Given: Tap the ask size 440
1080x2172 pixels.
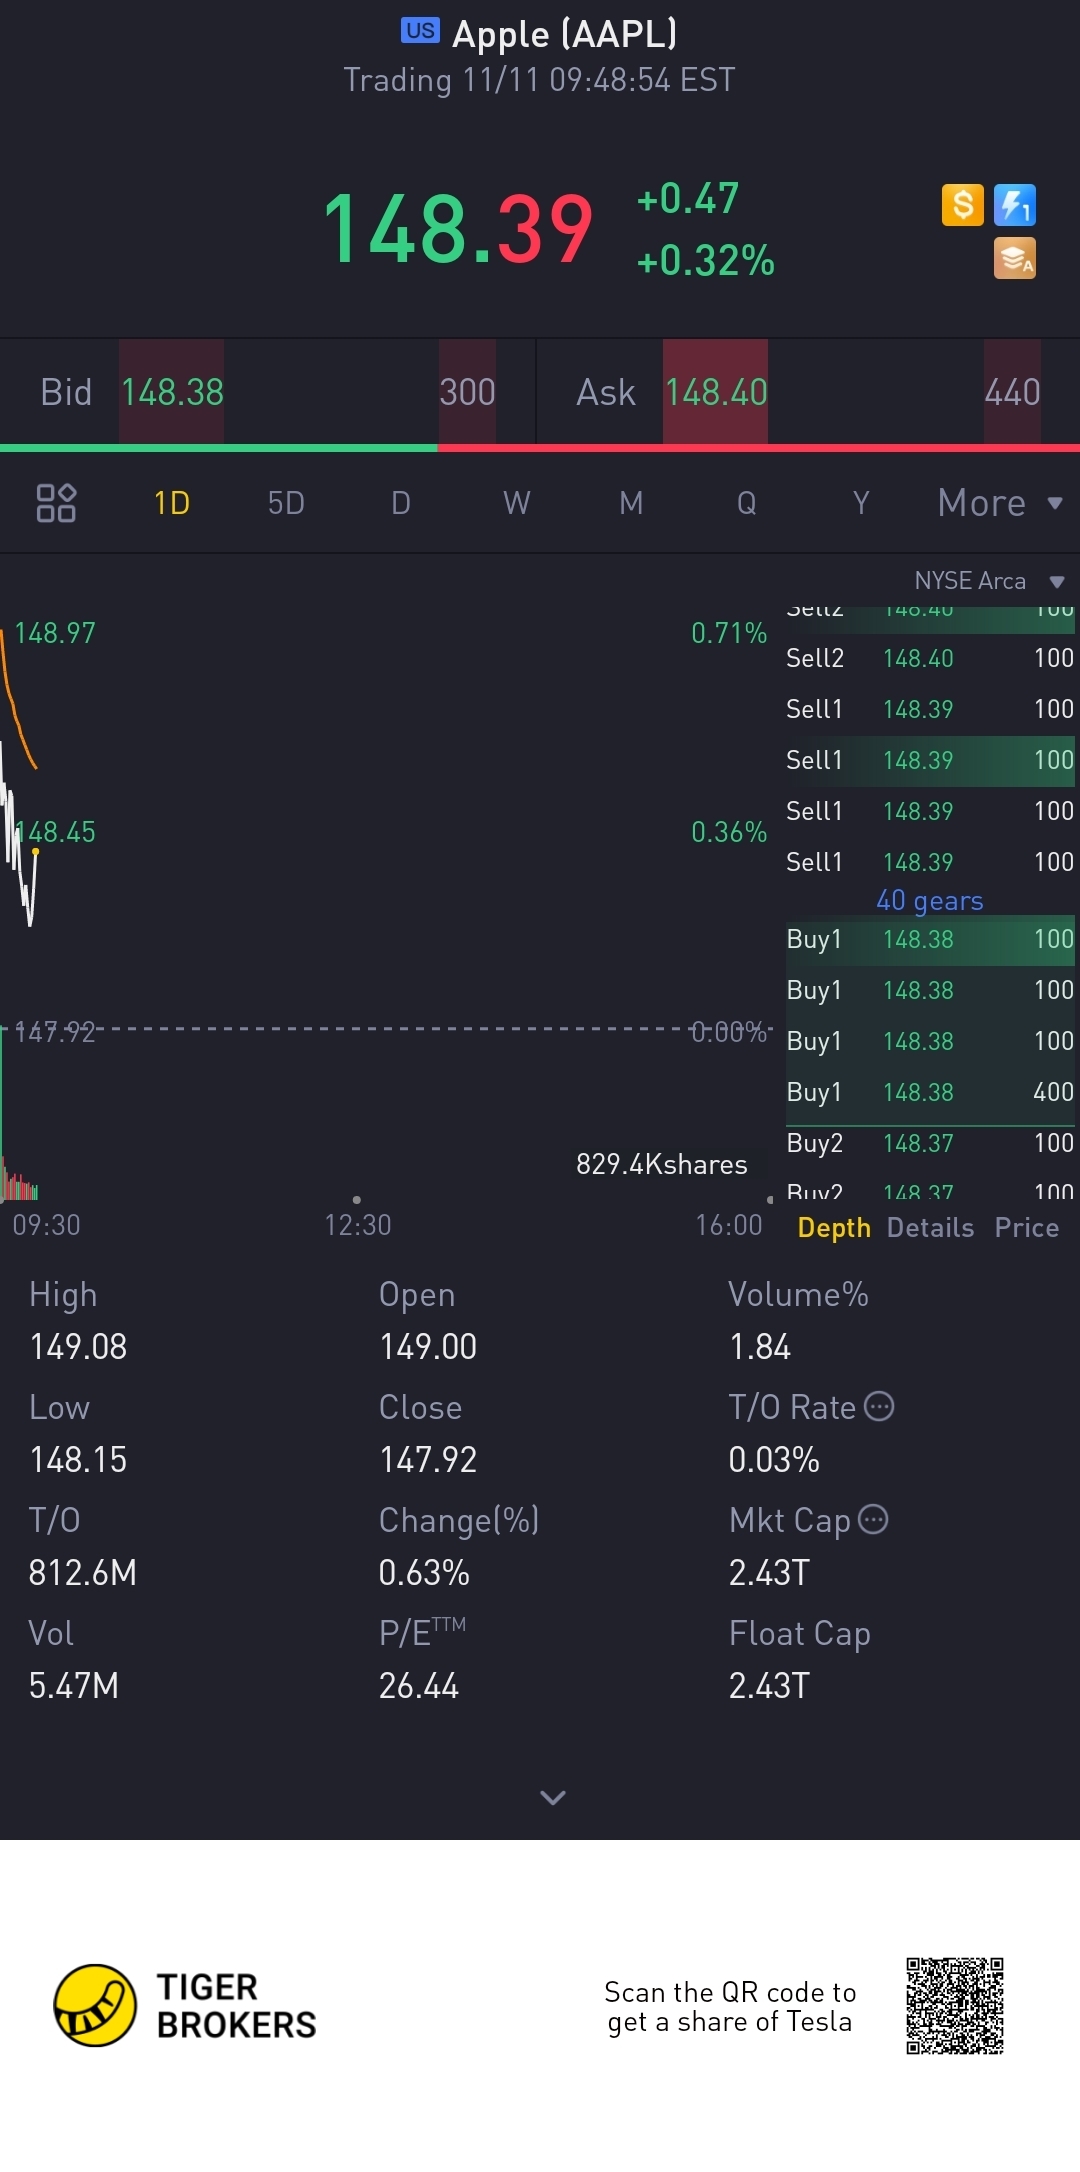Looking at the screenshot, I should click(x=1012, y=392).
